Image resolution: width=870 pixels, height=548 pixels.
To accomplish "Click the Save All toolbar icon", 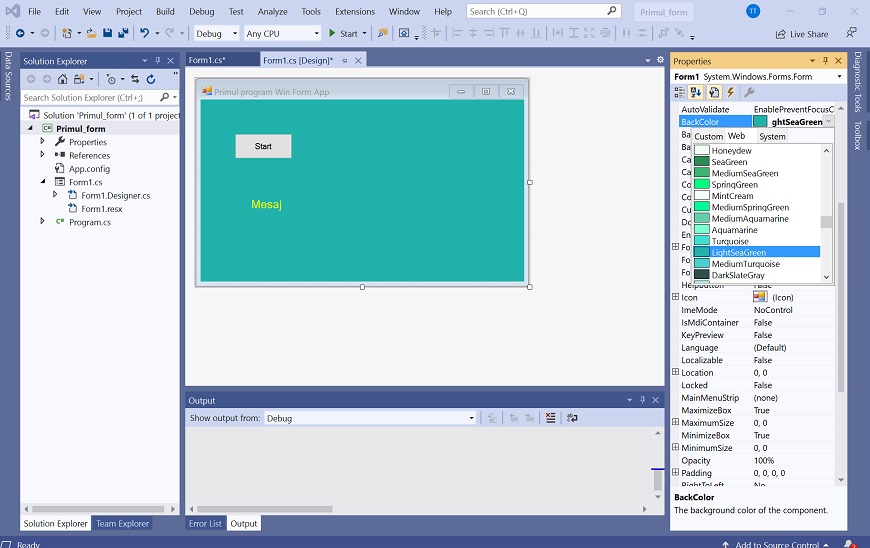I will (x=123, y=33).
